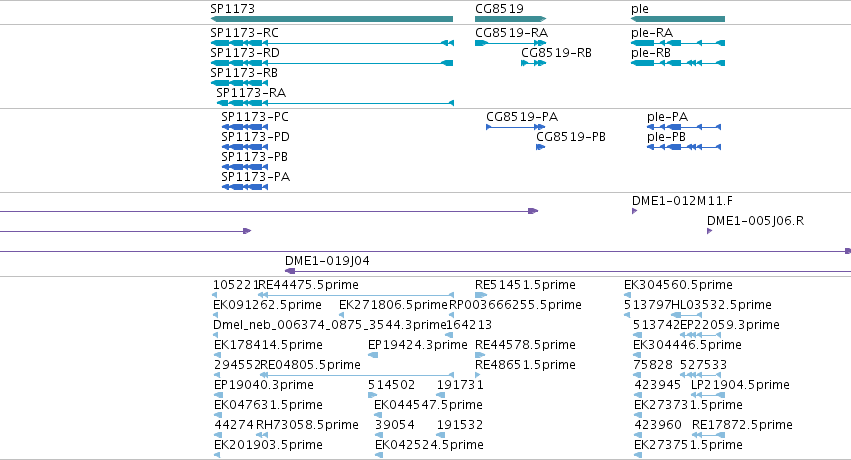Select the SP1173 gene bar

(x=332, y=19)
